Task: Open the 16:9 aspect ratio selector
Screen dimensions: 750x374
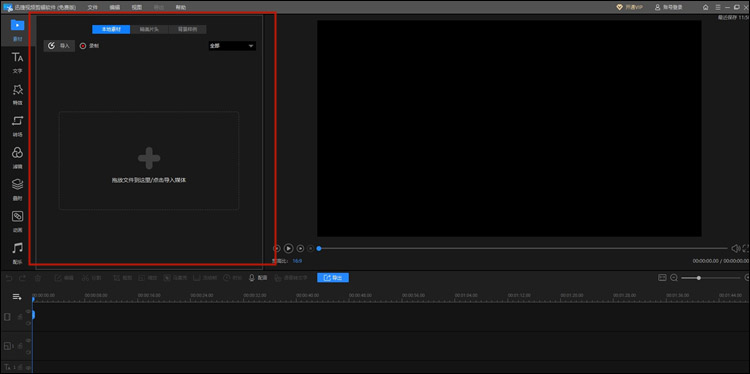Action: [297, 261]
